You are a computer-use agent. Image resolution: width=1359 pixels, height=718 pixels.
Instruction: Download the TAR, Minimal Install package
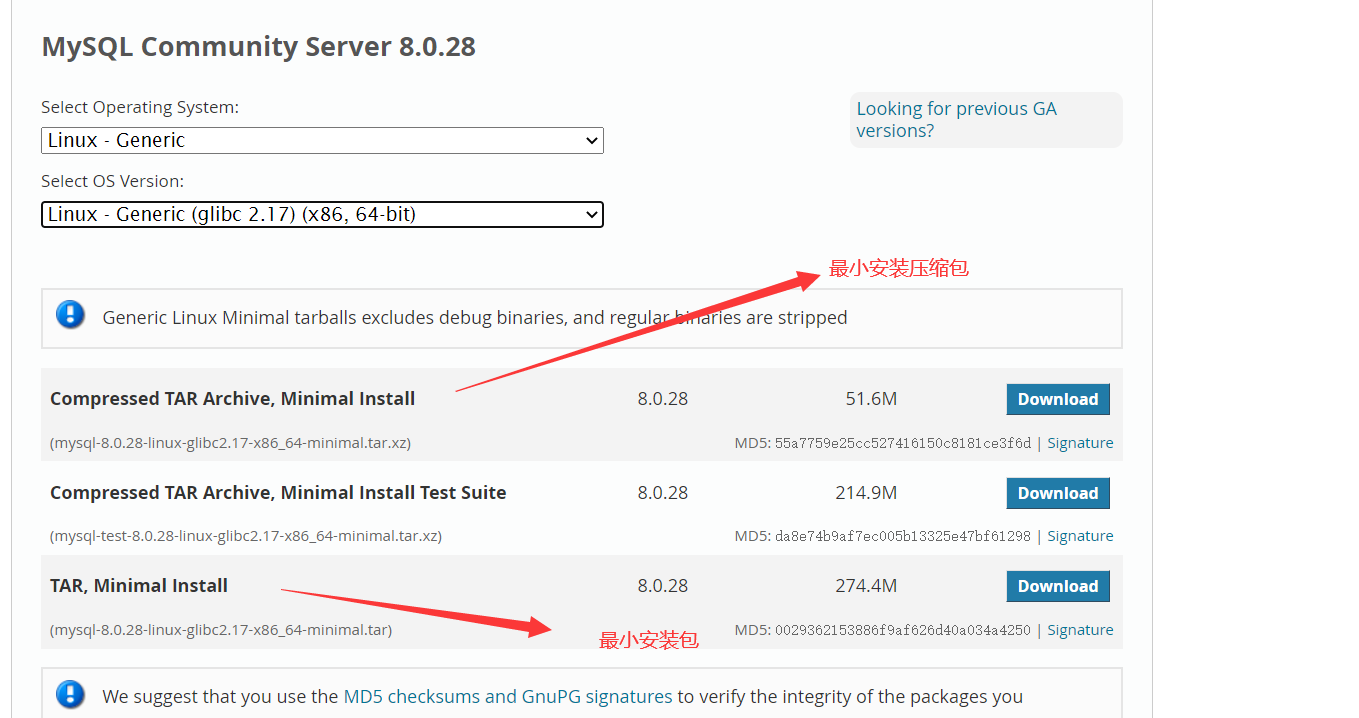tap(1058, 586)
